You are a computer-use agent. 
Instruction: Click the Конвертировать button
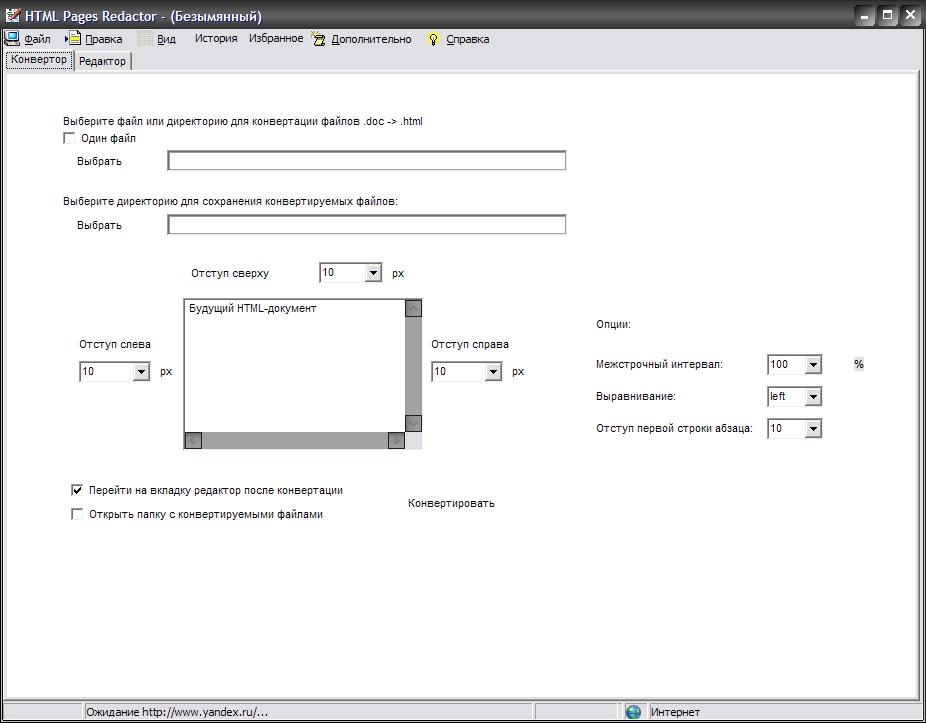(x=451, y=503)
